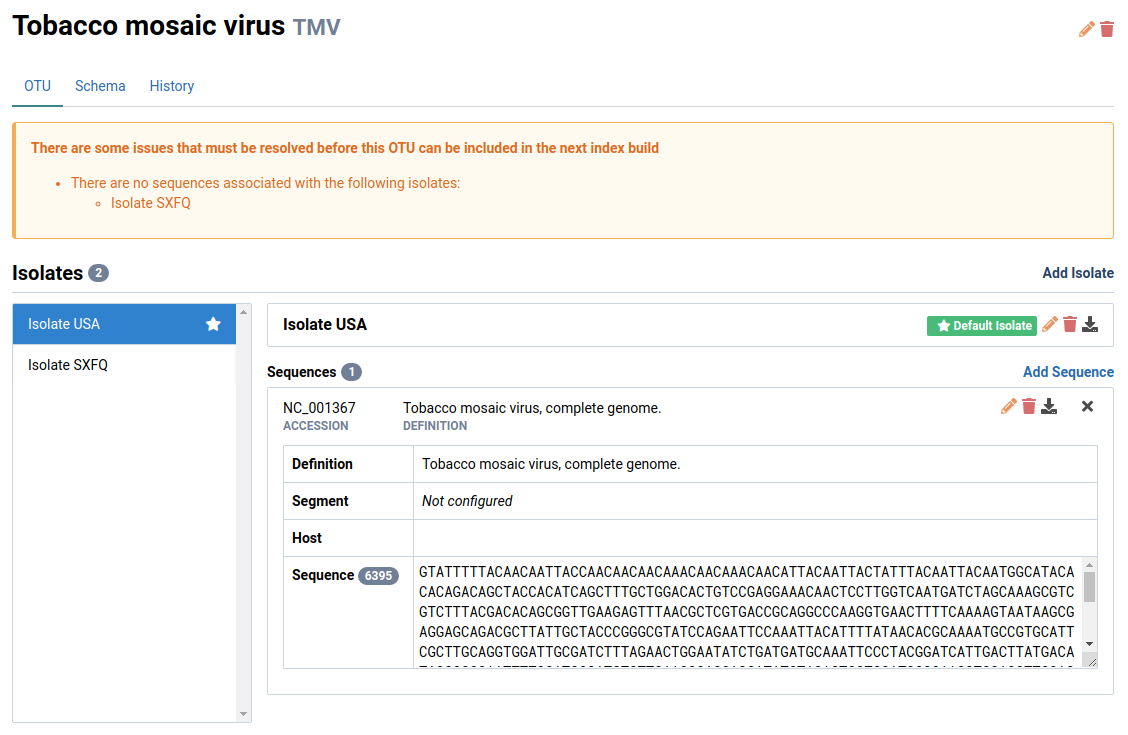Collapse the NC_001367 sequence details via the X

pyautogui.click(x=1087, y=406)
